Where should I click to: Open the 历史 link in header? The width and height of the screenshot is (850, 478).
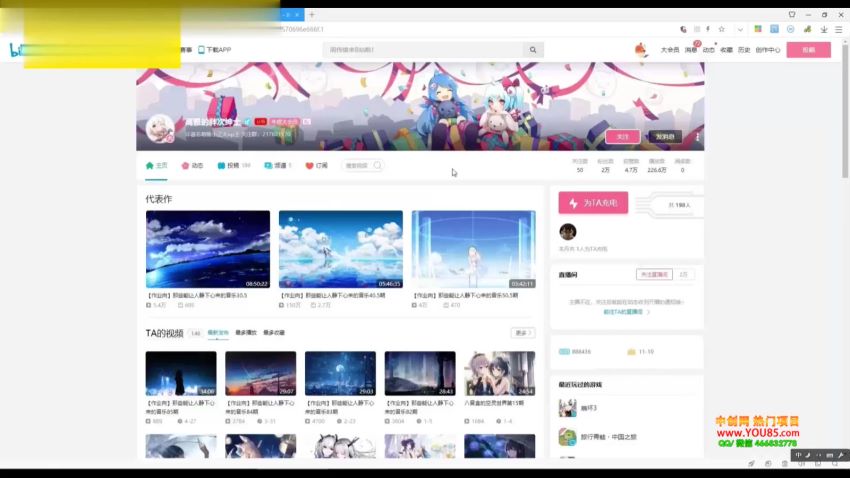[744, 50]
